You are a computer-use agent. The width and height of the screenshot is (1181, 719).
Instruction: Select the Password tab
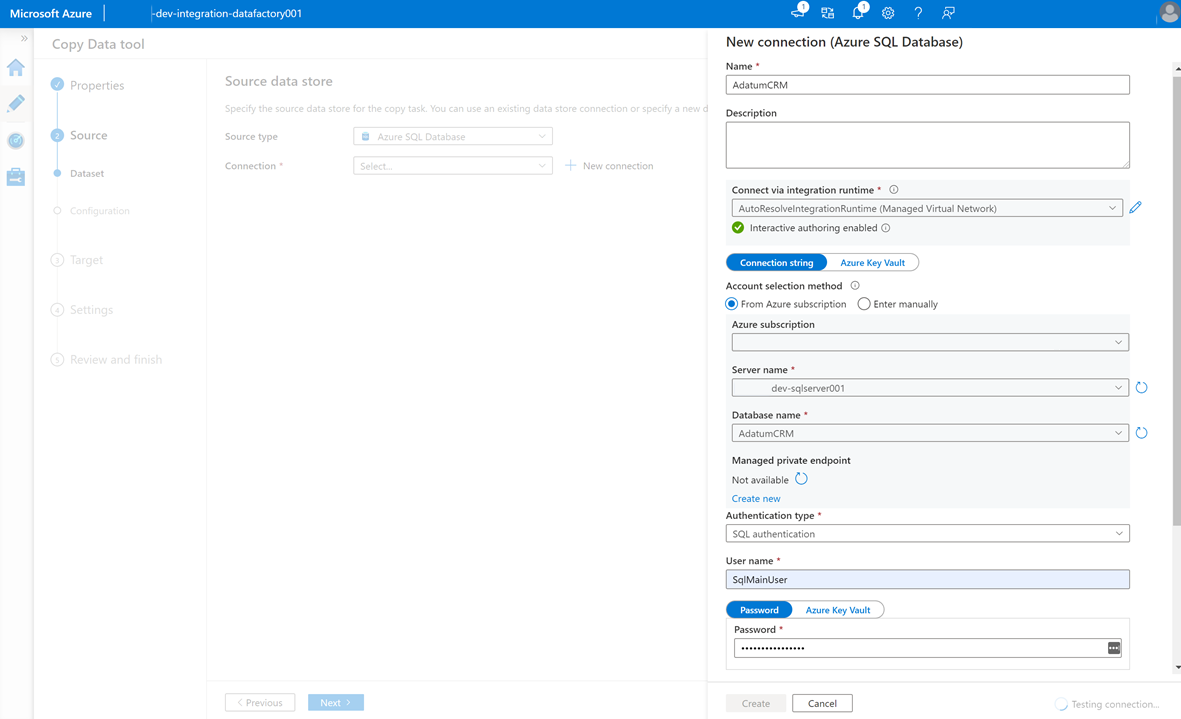tap(759, 610)
